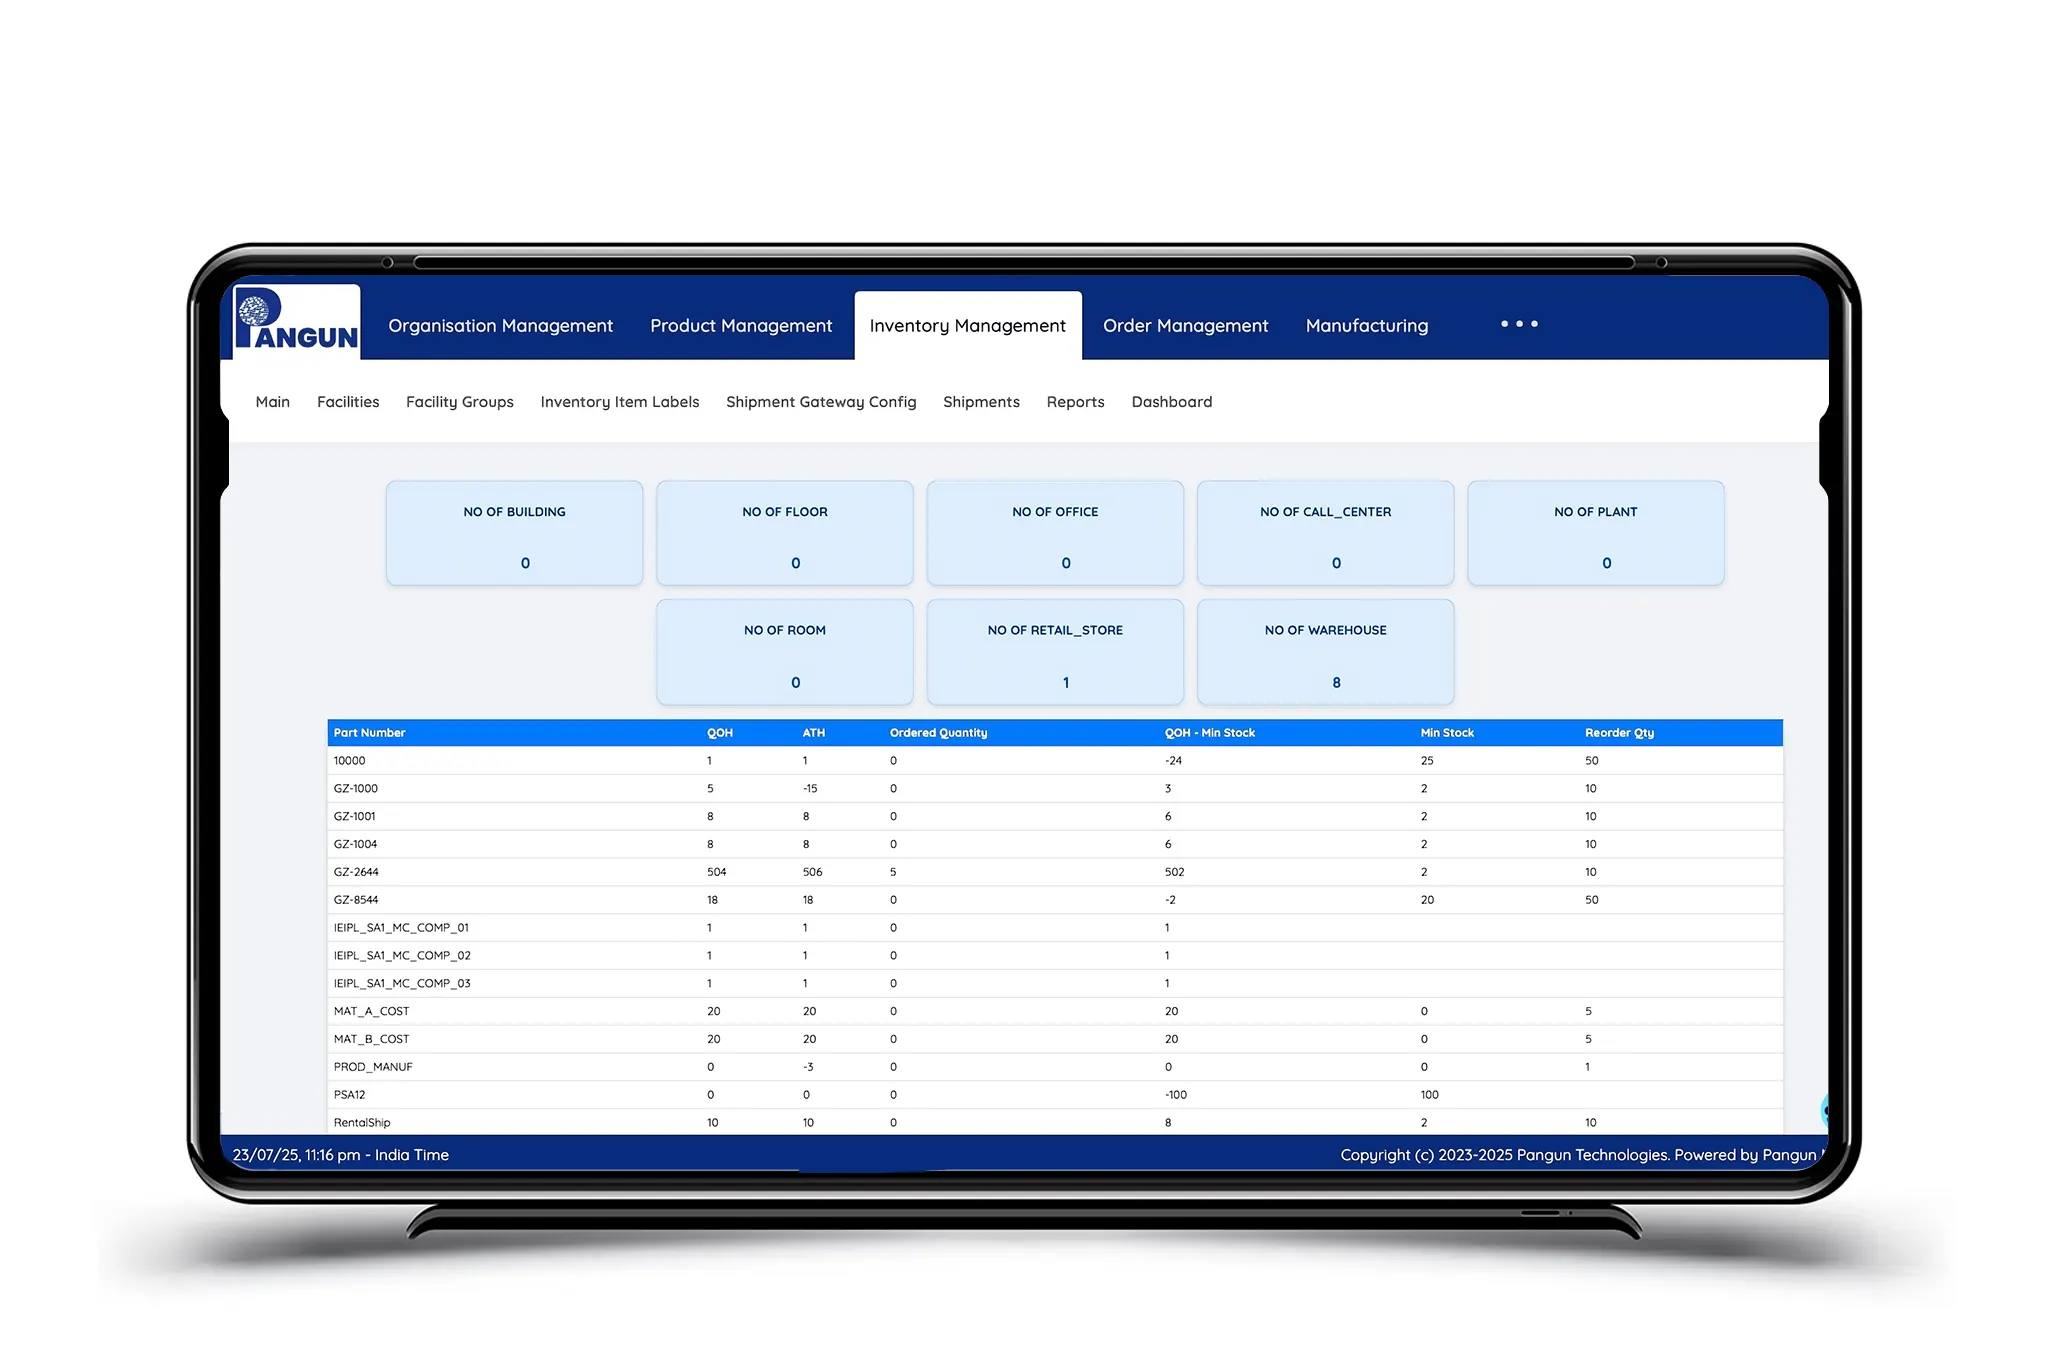Sort by the Part Number column header
2048x1367 pixels.
(x=369, y=733)
